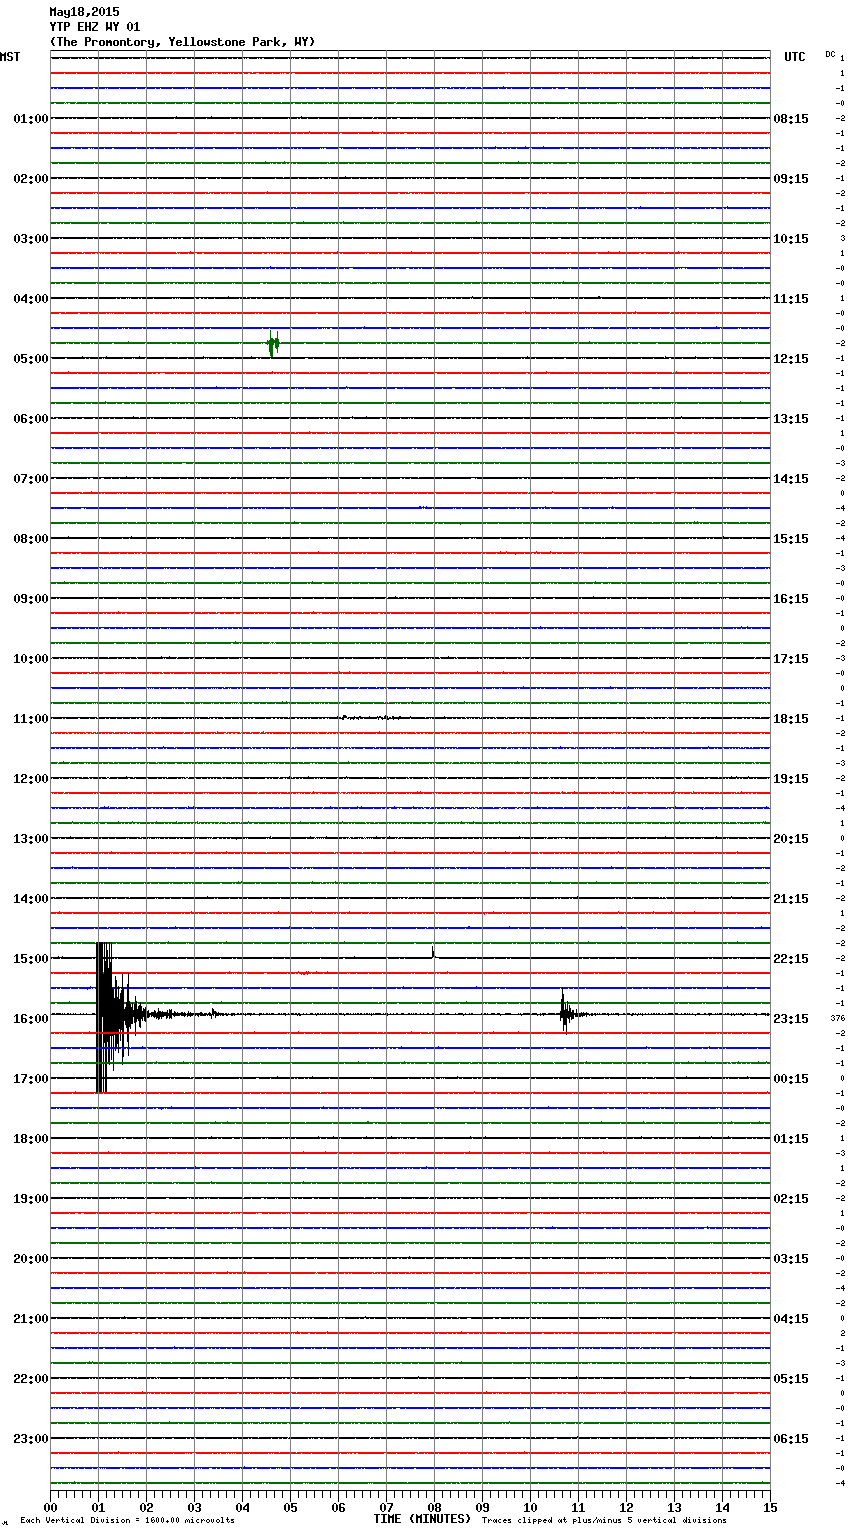Select the DC offset column header
The height and width of the screenshot is (1534, 850).
(x=830, y=54)
